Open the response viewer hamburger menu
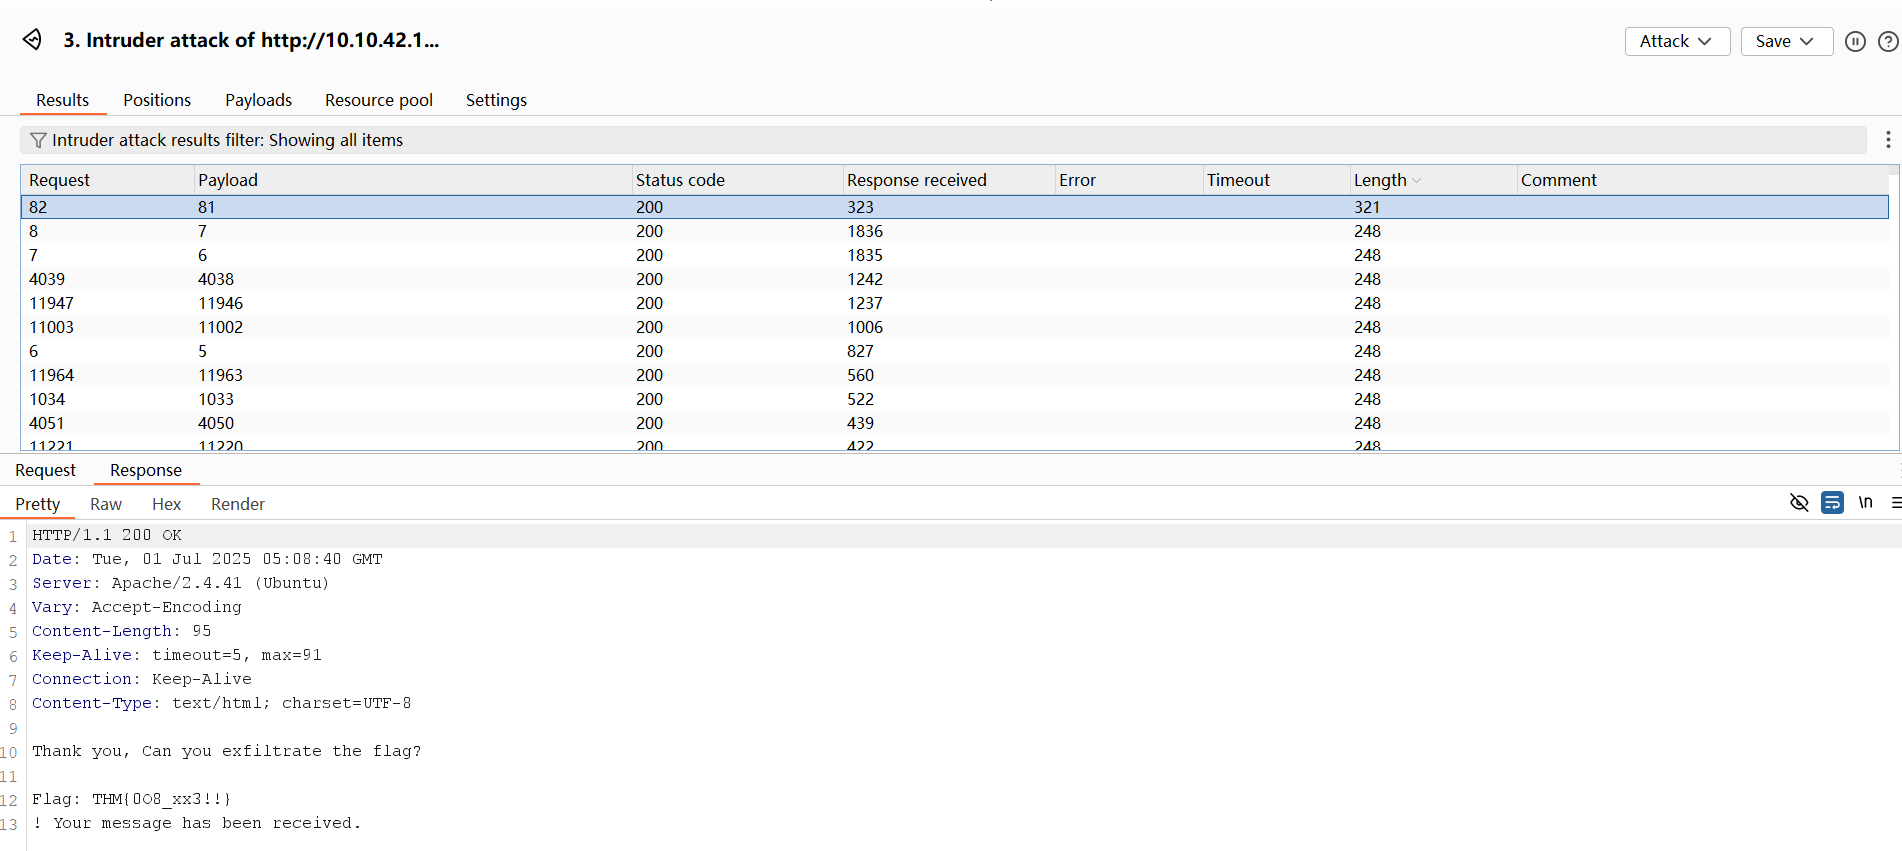 pos(1895,502)
